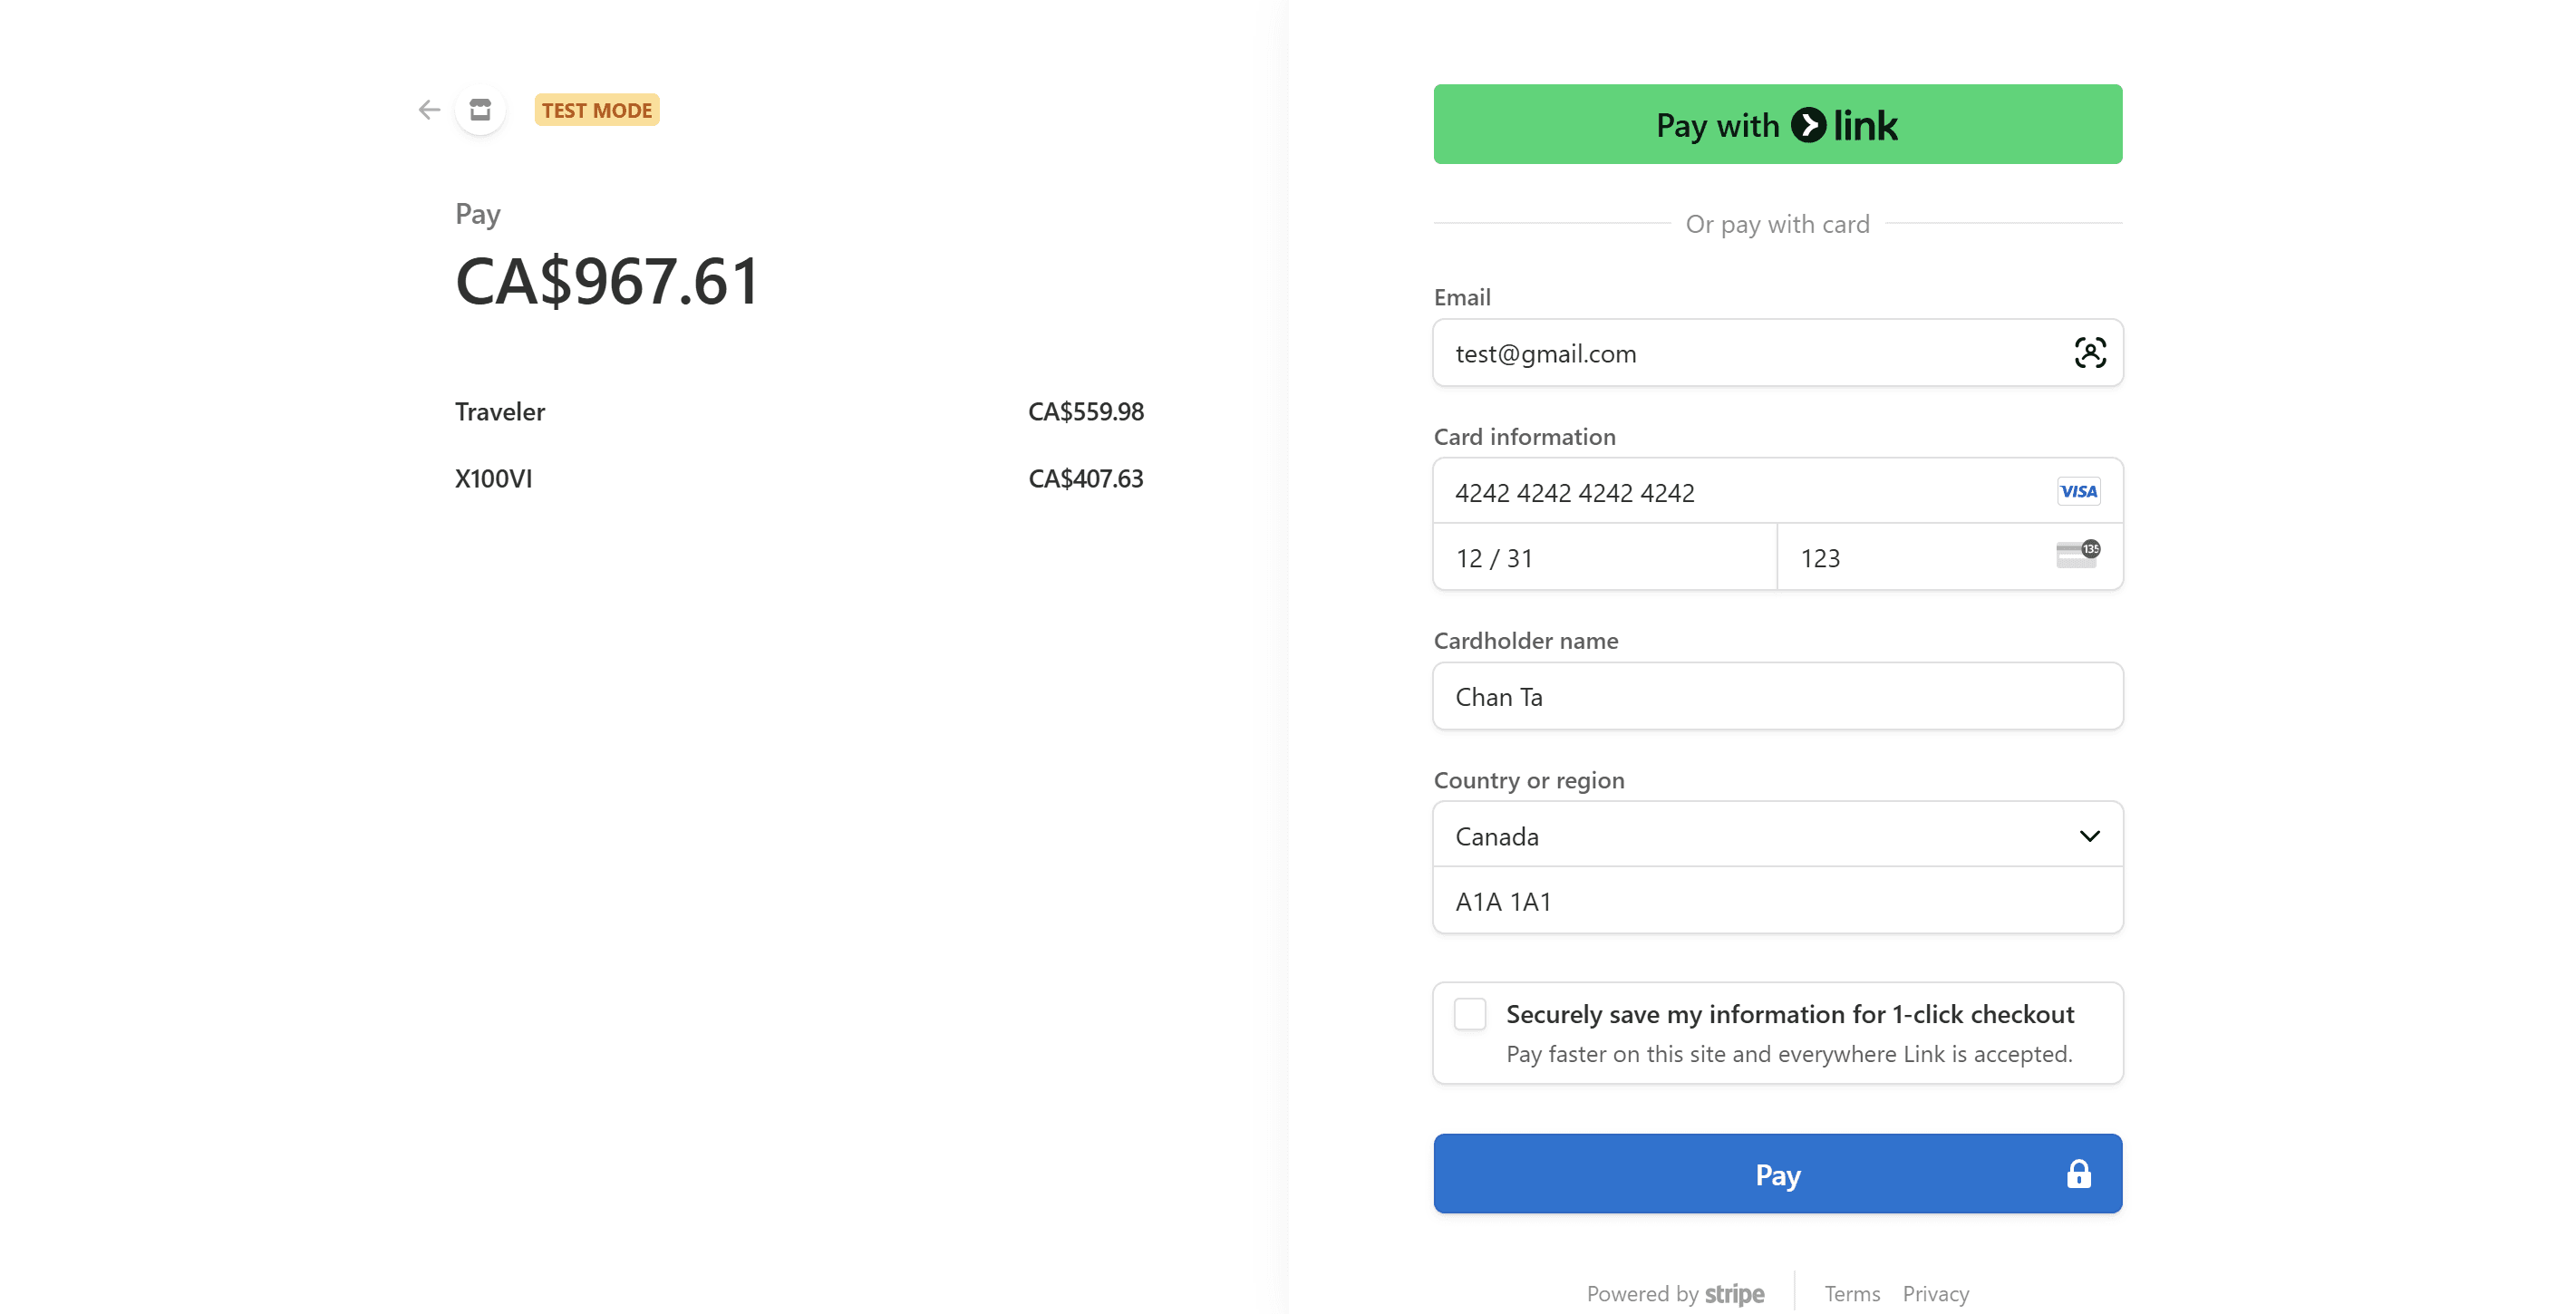Click the back arrow icon
2576x1314 pixels.
(x=429, y=110)
